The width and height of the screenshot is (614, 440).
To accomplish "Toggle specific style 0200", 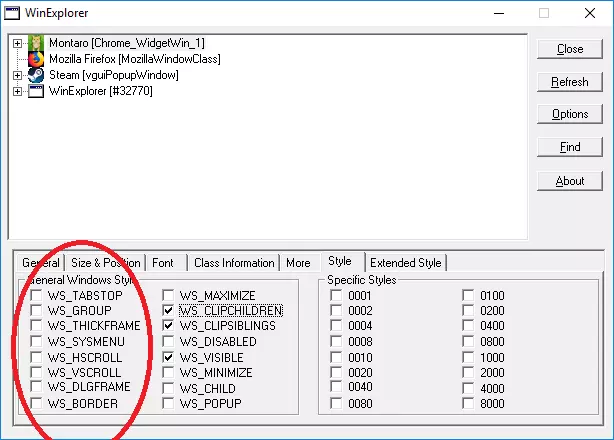I will click(468, 310).
